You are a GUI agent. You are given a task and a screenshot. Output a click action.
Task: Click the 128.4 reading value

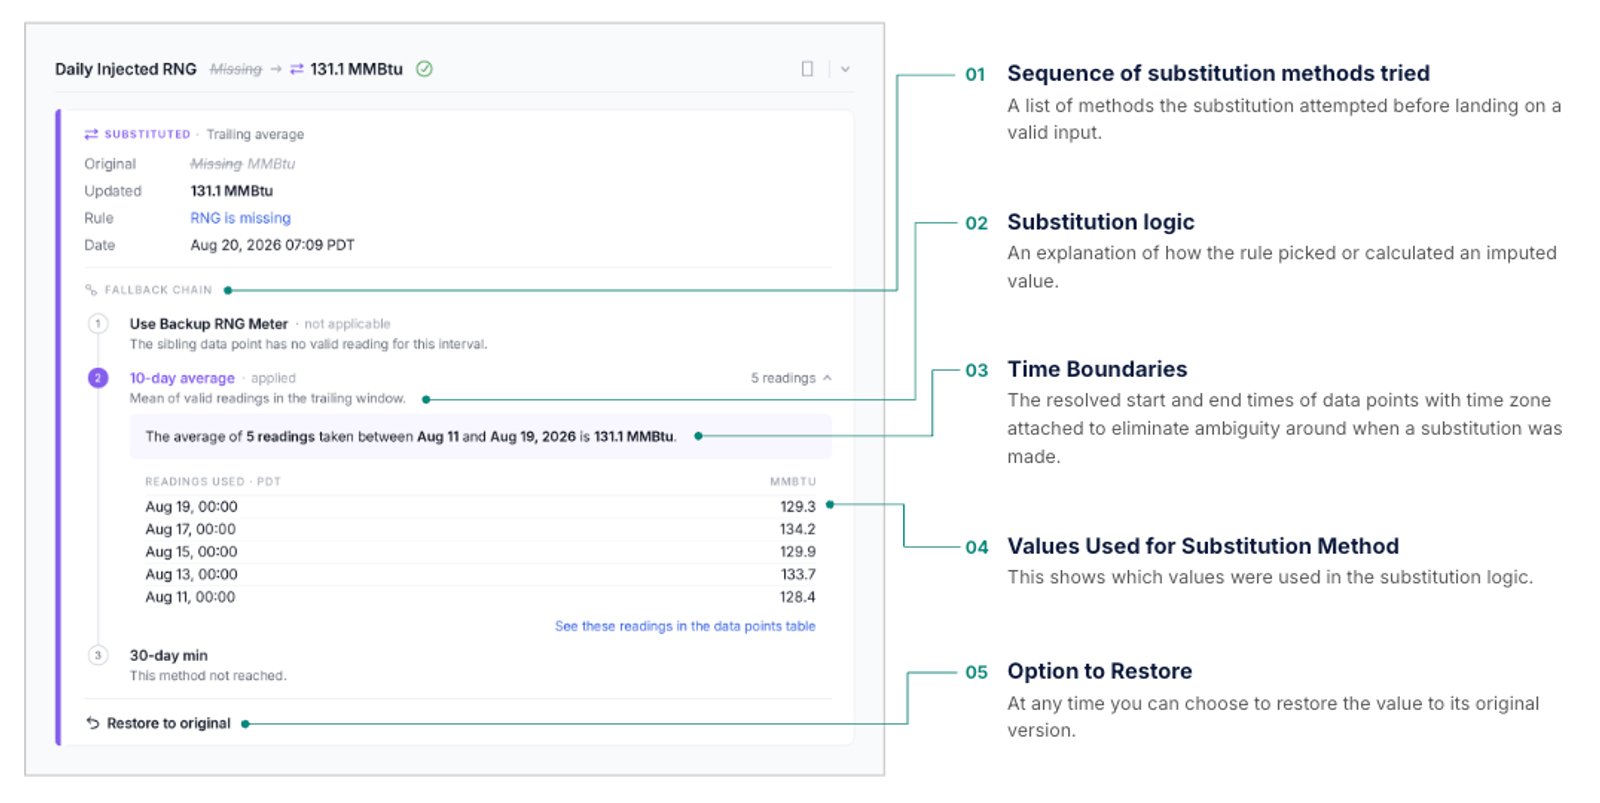(x=798, y=597)
